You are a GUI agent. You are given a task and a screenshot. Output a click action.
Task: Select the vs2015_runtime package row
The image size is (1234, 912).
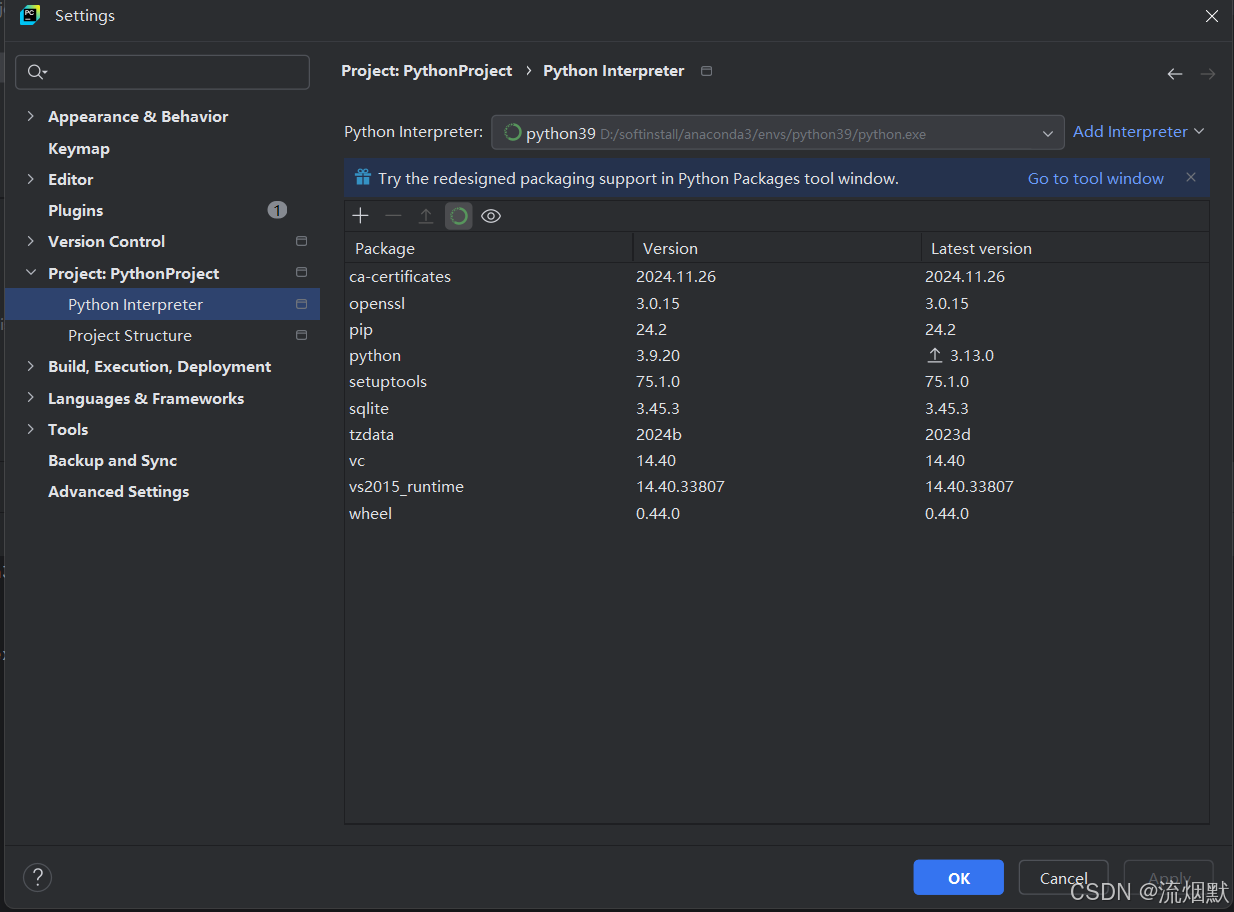[x=777, y=487]
